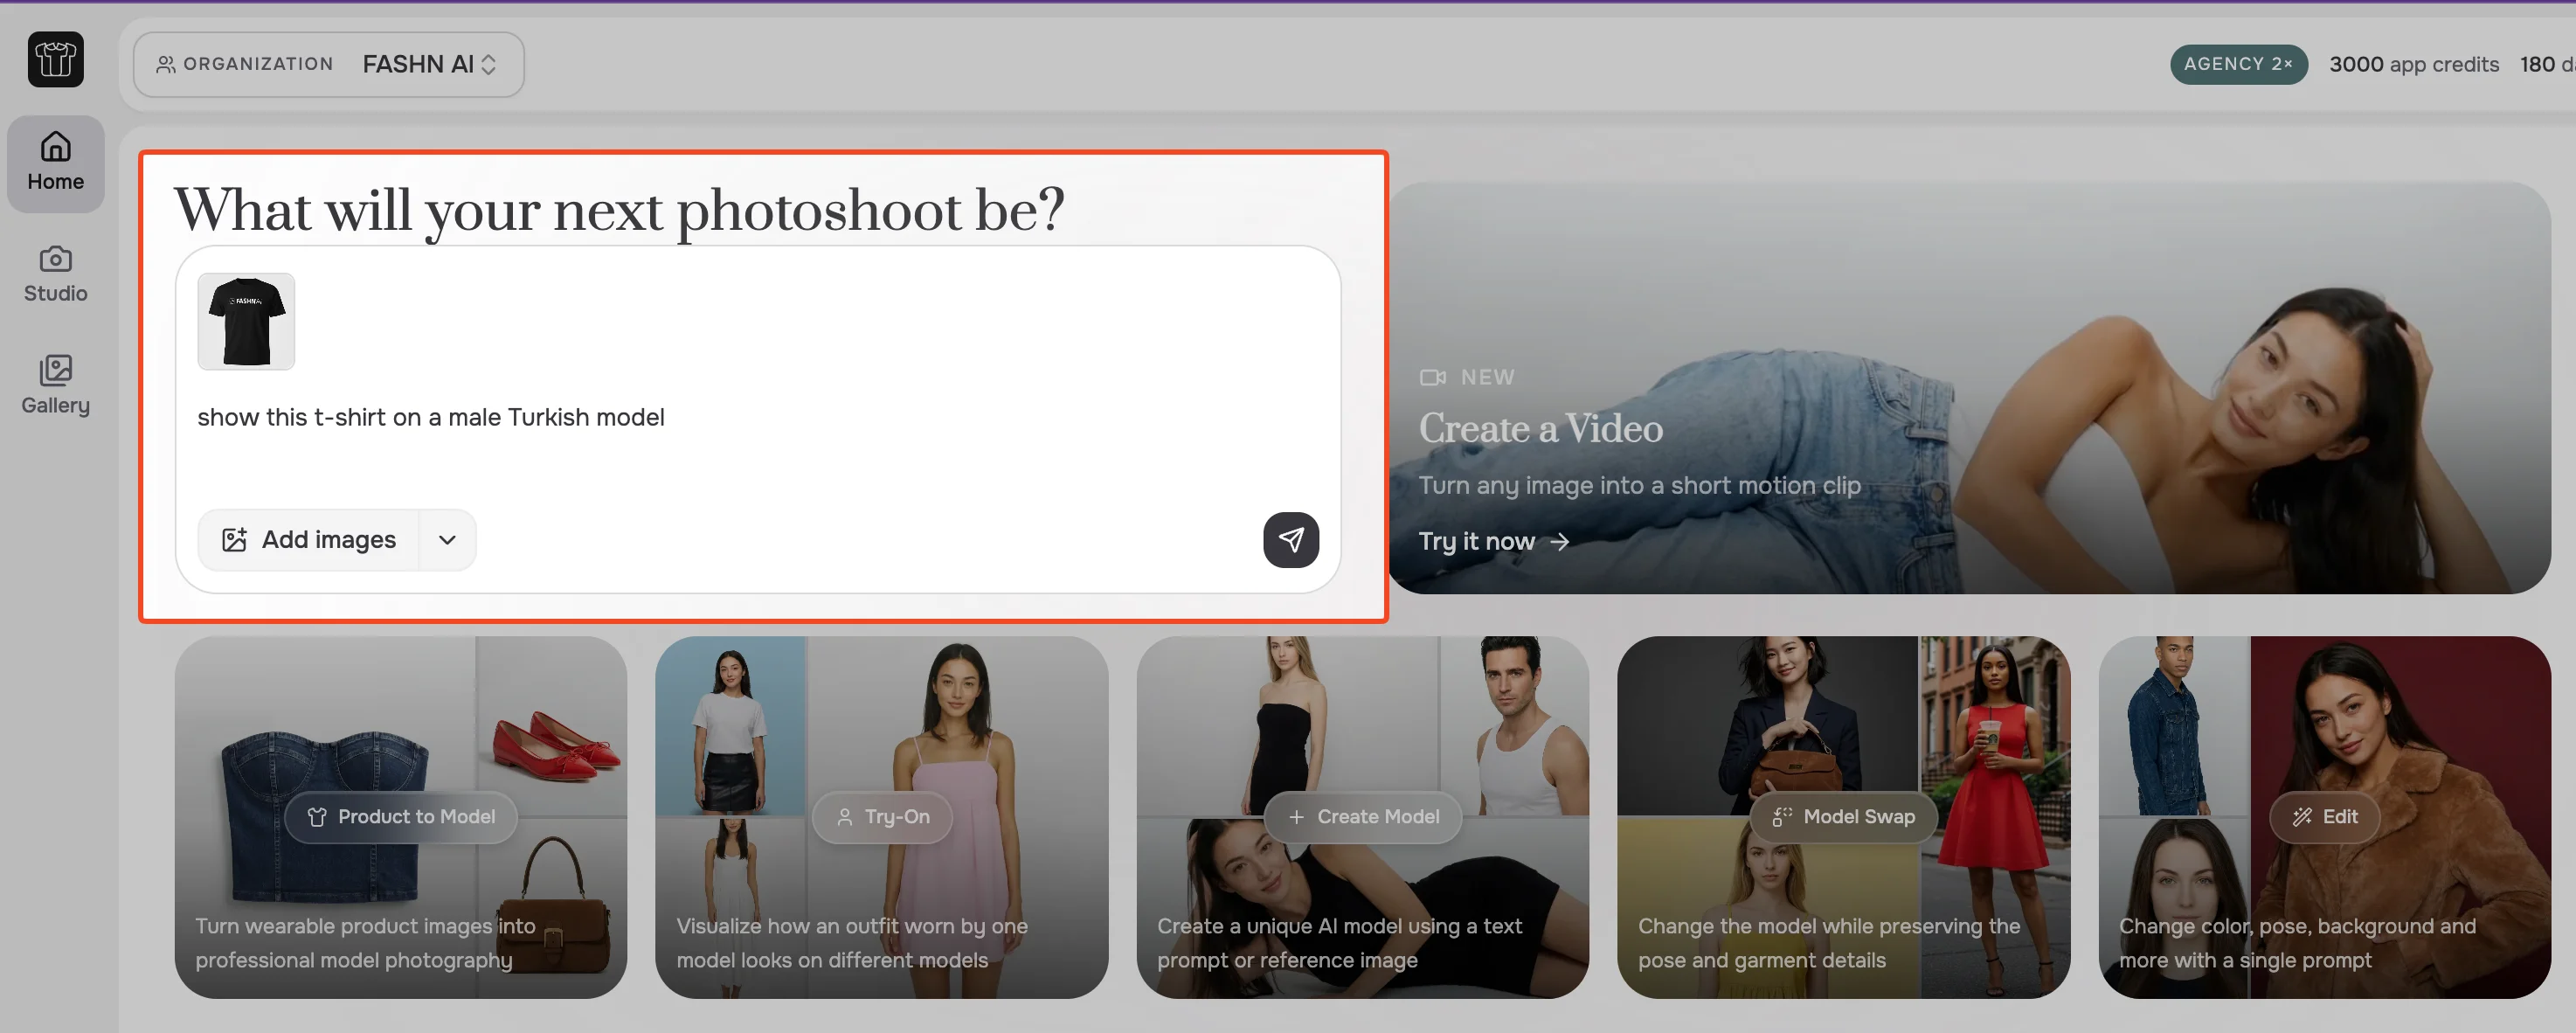The width and height of the screenshot is (2576, 1033).
Task: Expand the Add images dropdown chevron
Action: coord(447,540)
